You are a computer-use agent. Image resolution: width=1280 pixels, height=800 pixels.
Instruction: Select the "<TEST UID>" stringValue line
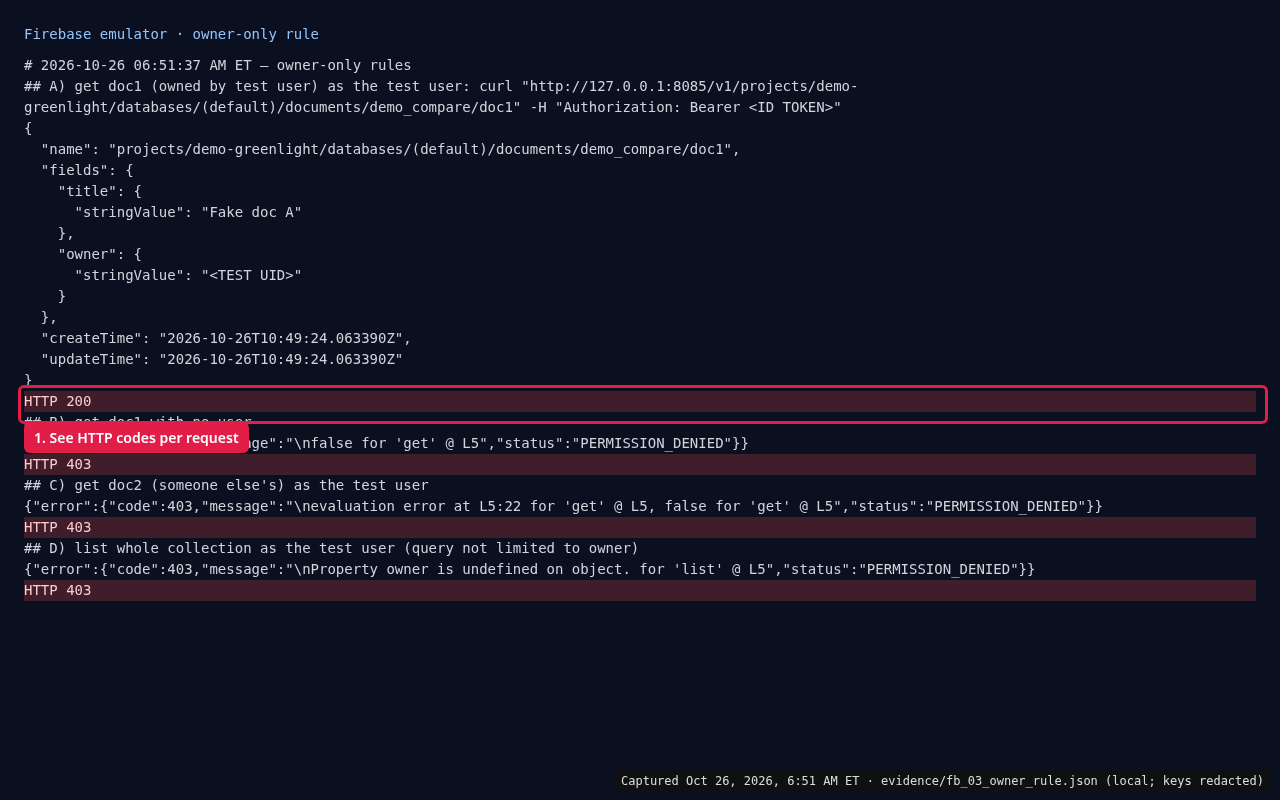point(188,275)
